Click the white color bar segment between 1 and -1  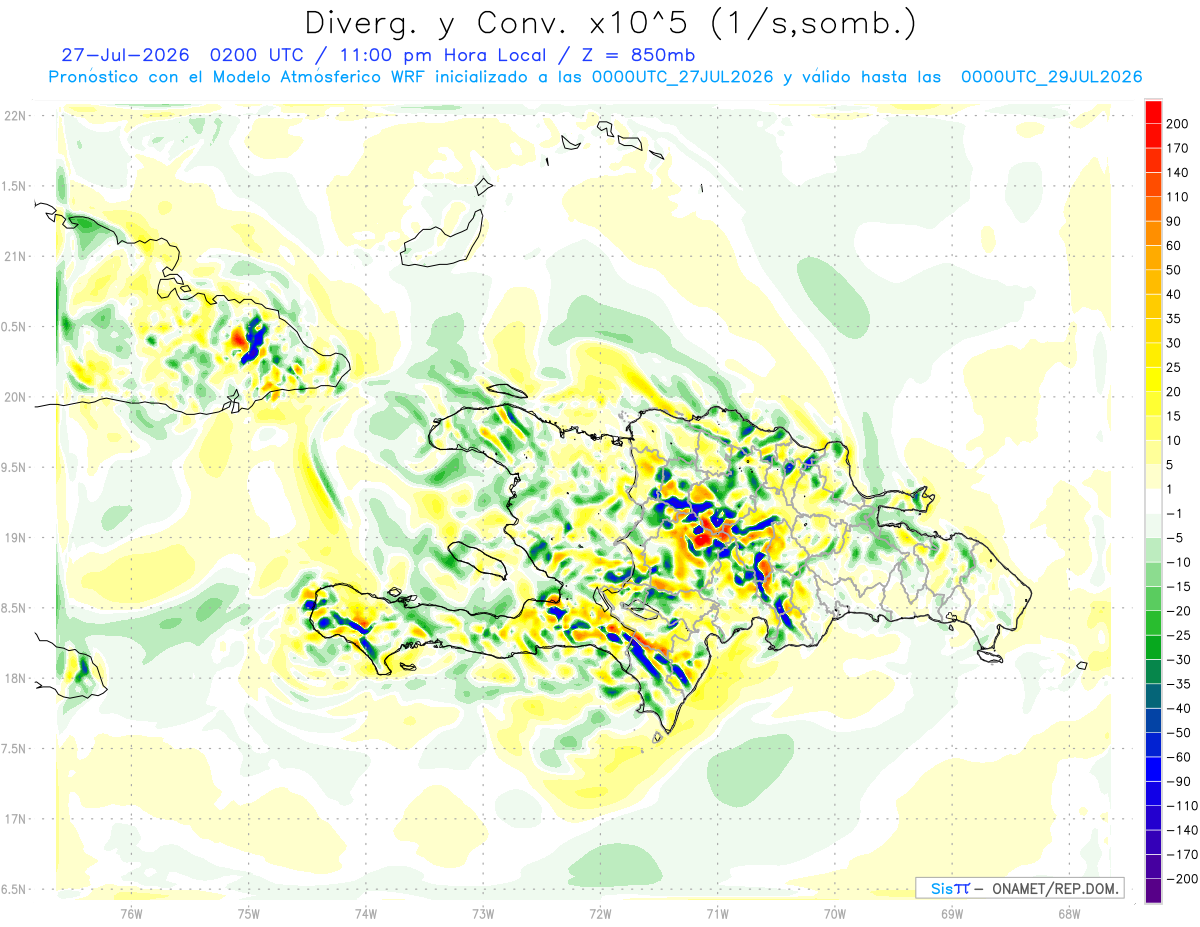1153,501
